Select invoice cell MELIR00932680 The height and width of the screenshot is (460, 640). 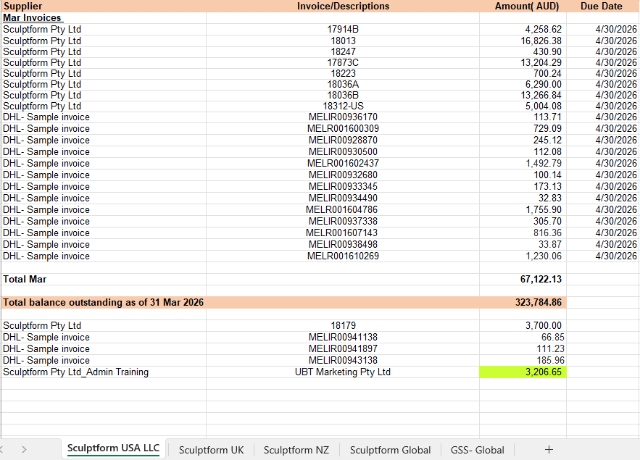[x=343, y=175]
